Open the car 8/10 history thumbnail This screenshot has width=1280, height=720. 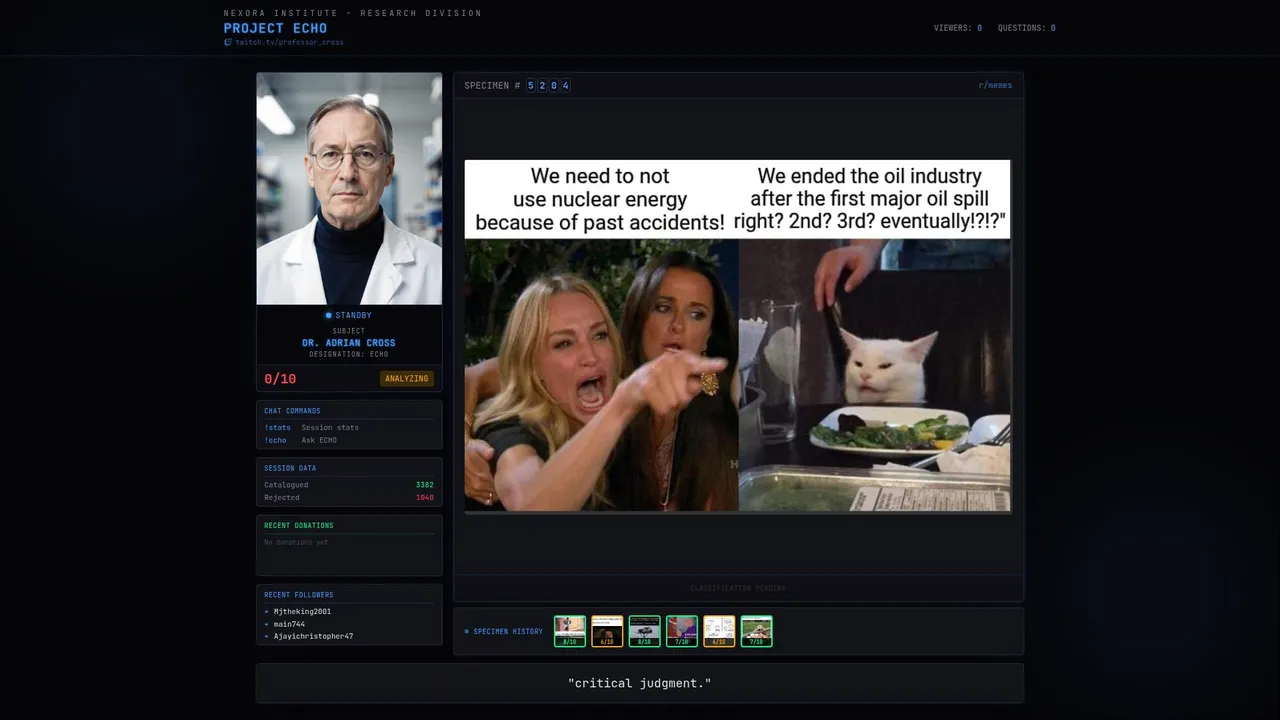(644, 631)
